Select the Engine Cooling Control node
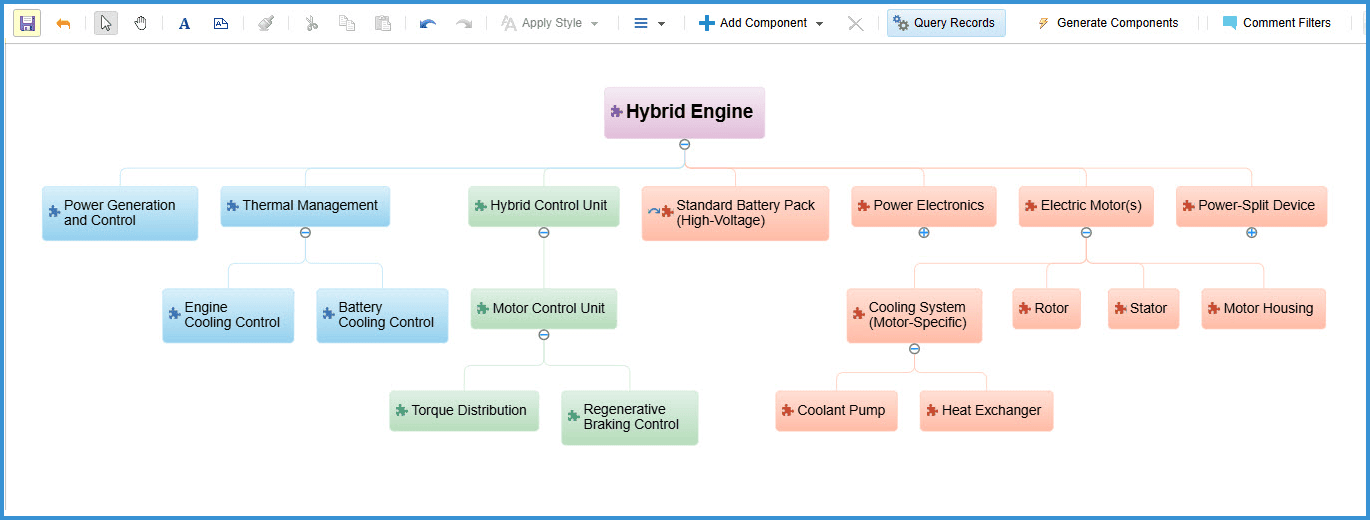Screen dimensions: 1370x520 point(228,315)
